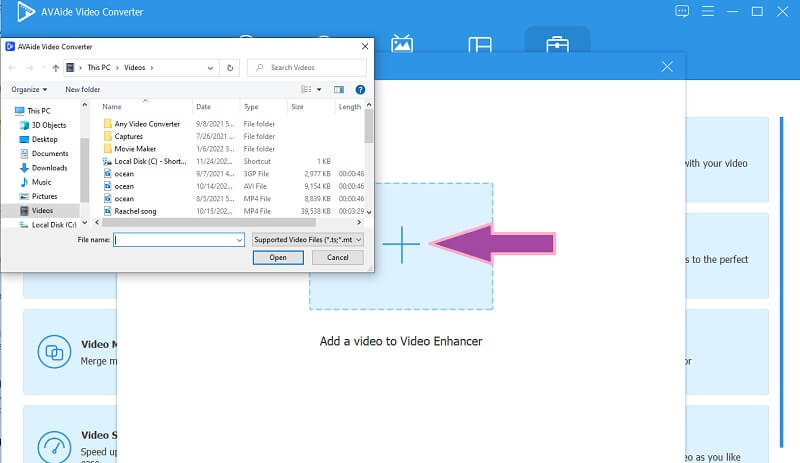800x463 pixels.
Task: Click the Video Speed Controller gauge icon
Action: click(54, 447)
